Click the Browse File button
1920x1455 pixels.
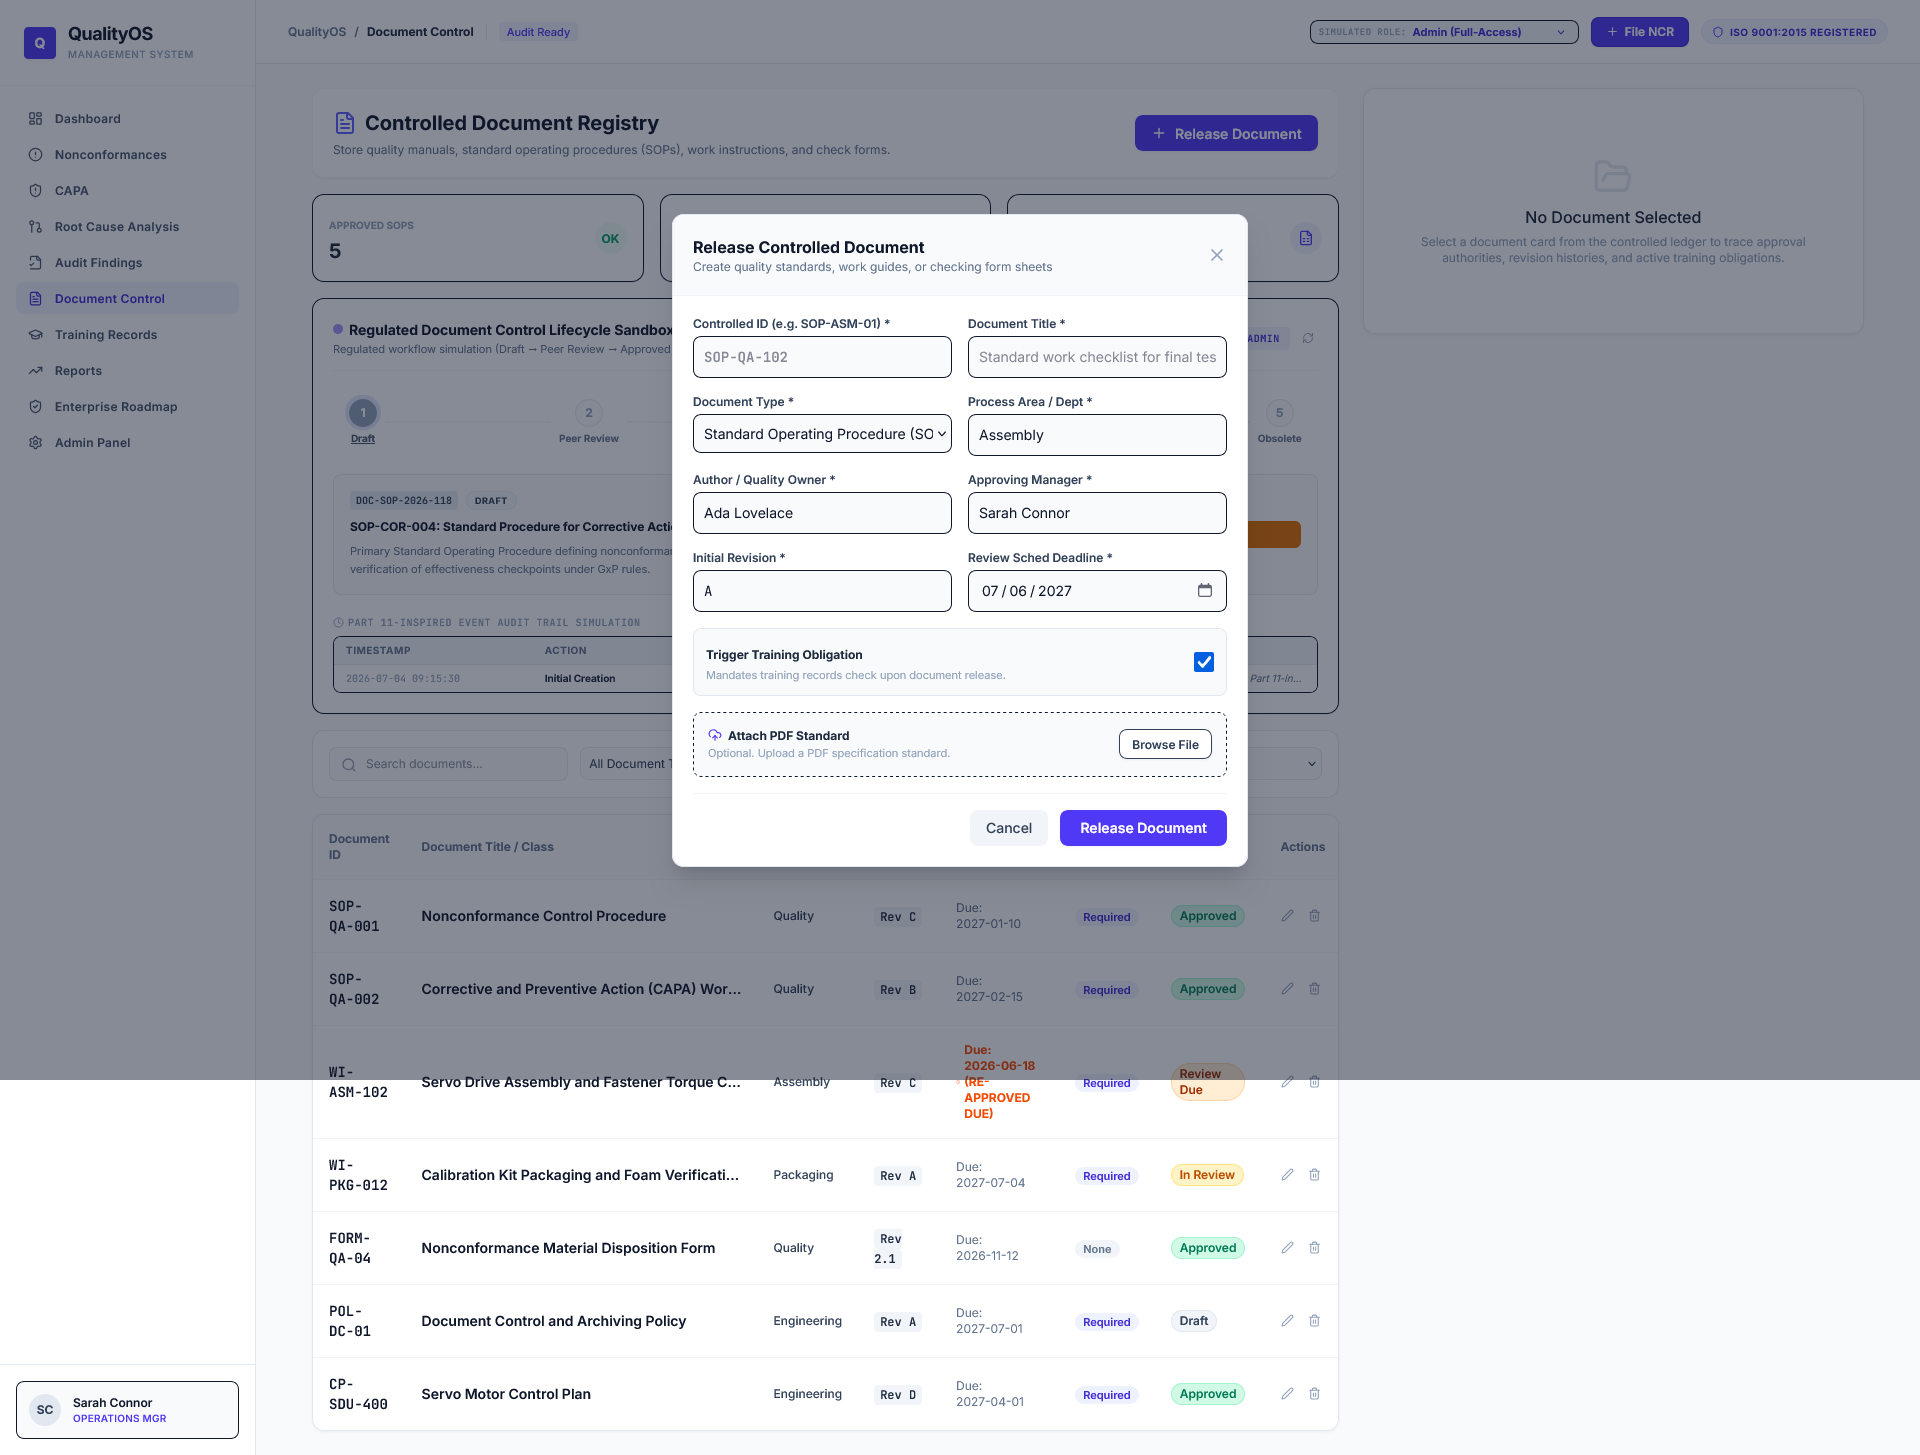(x=1165, y=744)
